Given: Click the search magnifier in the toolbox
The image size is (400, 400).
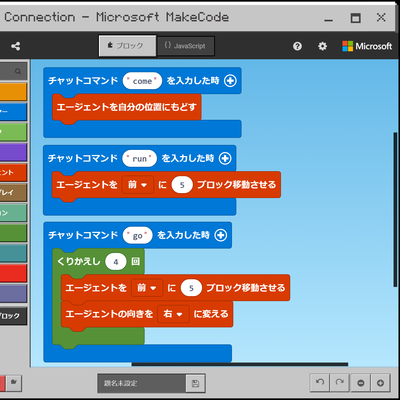Looking at the screenshot, I should click(x=18, y=71).
